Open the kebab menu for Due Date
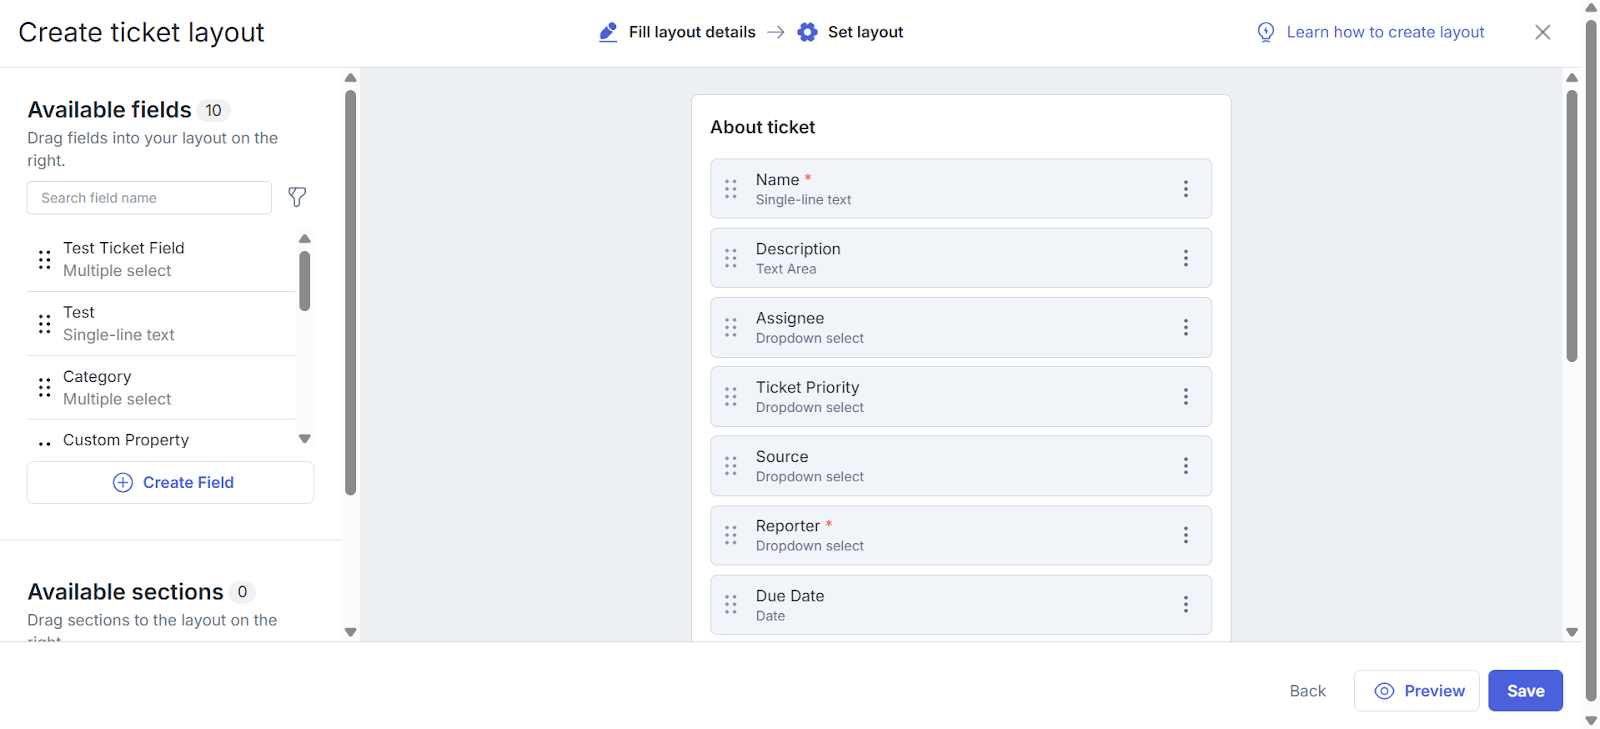 tap(1185, 605)
